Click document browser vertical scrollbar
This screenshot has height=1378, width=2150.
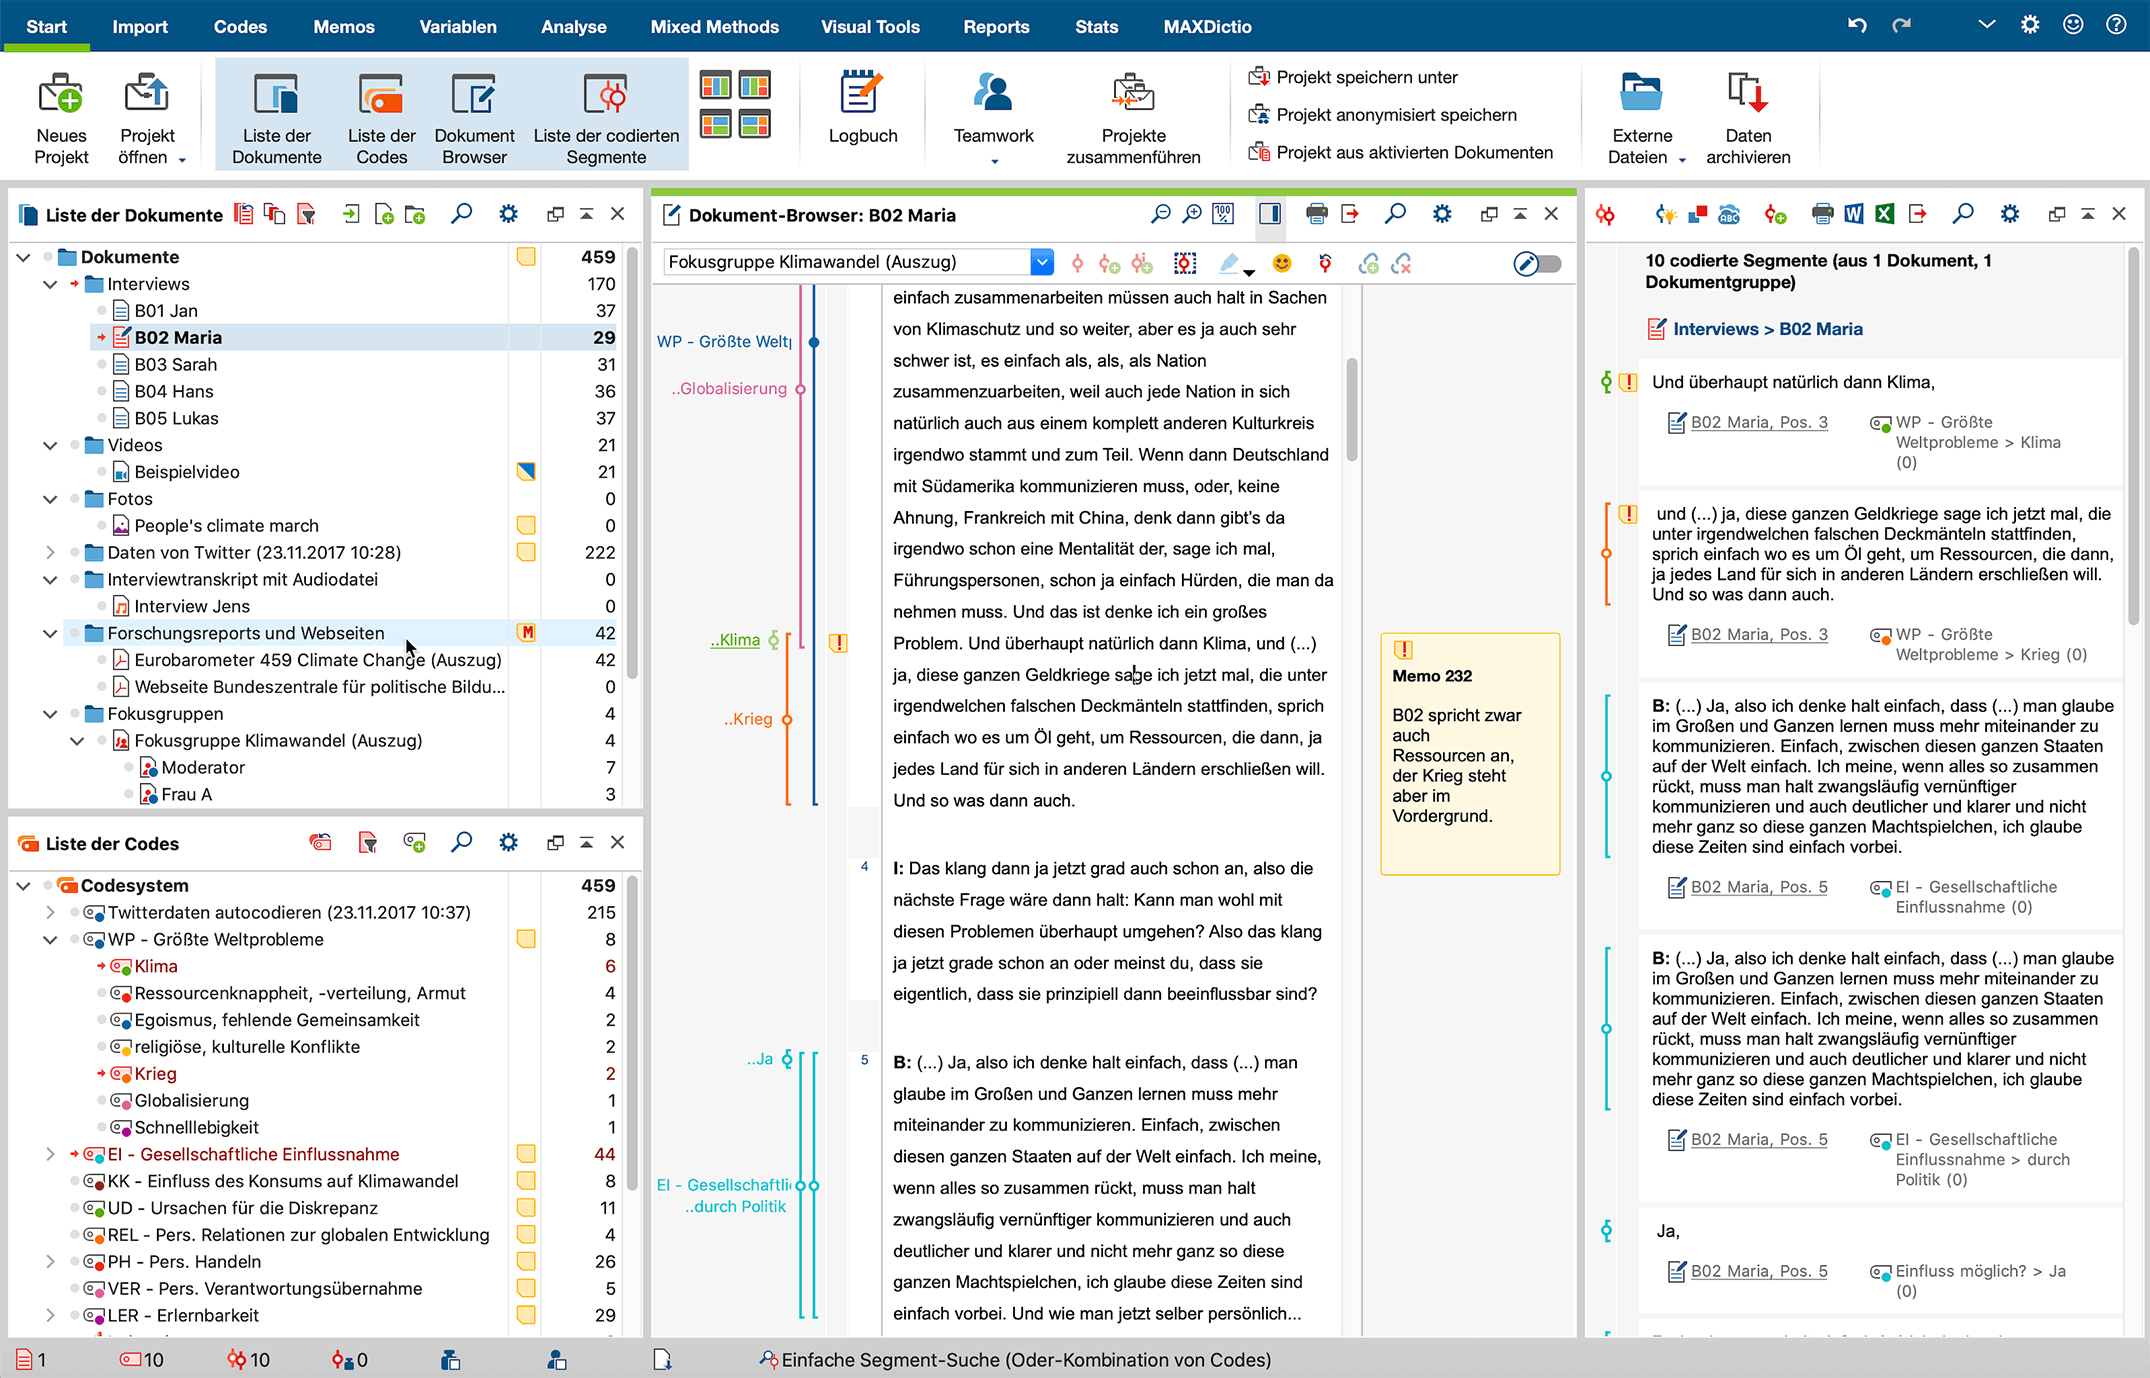tap(1352, 410)
